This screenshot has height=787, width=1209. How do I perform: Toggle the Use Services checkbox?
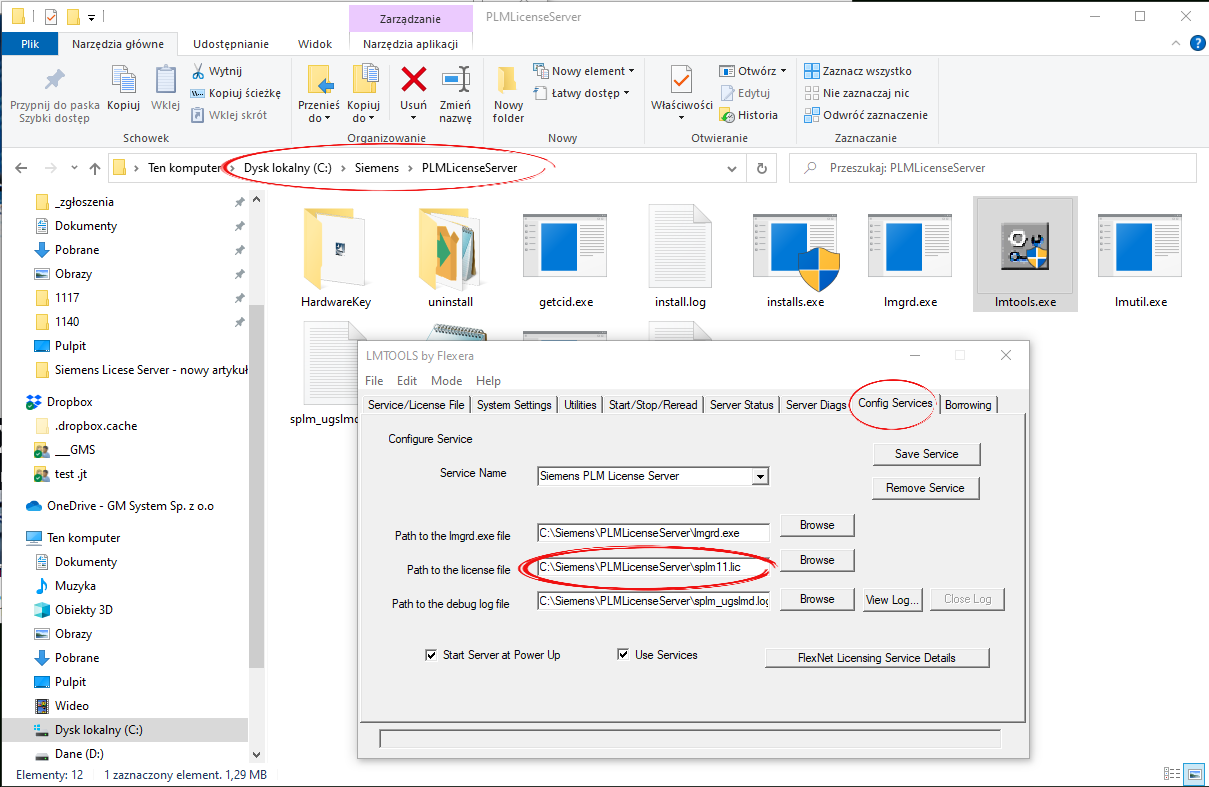623,655
